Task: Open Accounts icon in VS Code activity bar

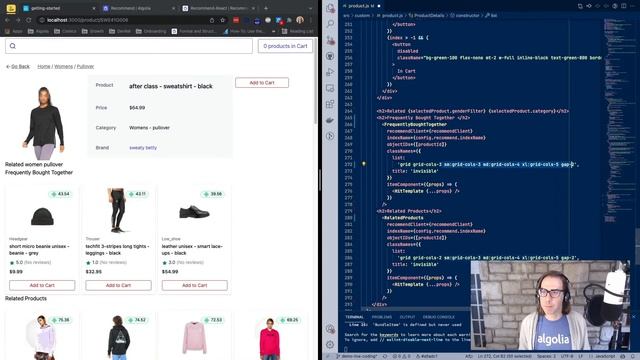Action: [331, 329]
